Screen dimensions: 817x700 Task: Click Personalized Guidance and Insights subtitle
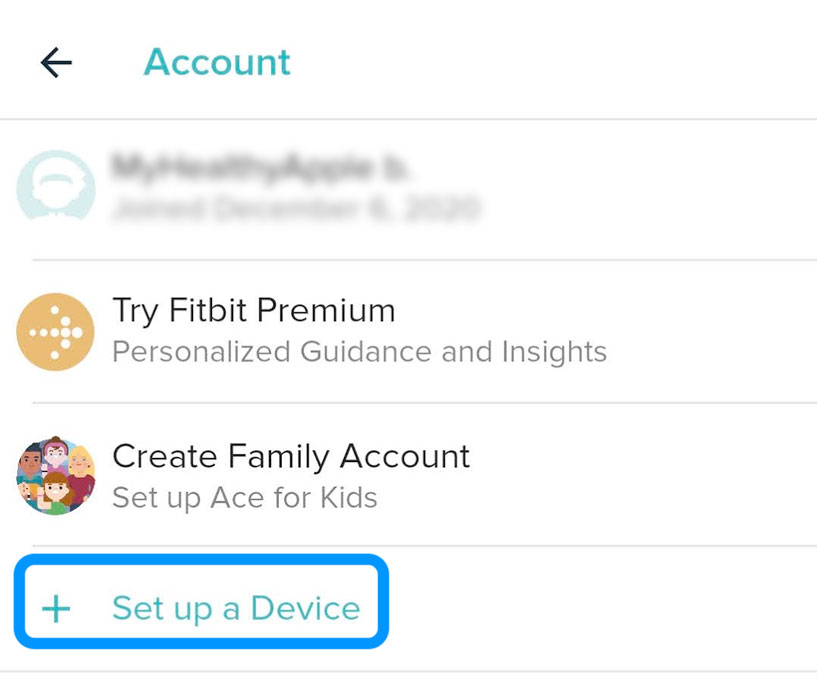(x=359, y=352)
